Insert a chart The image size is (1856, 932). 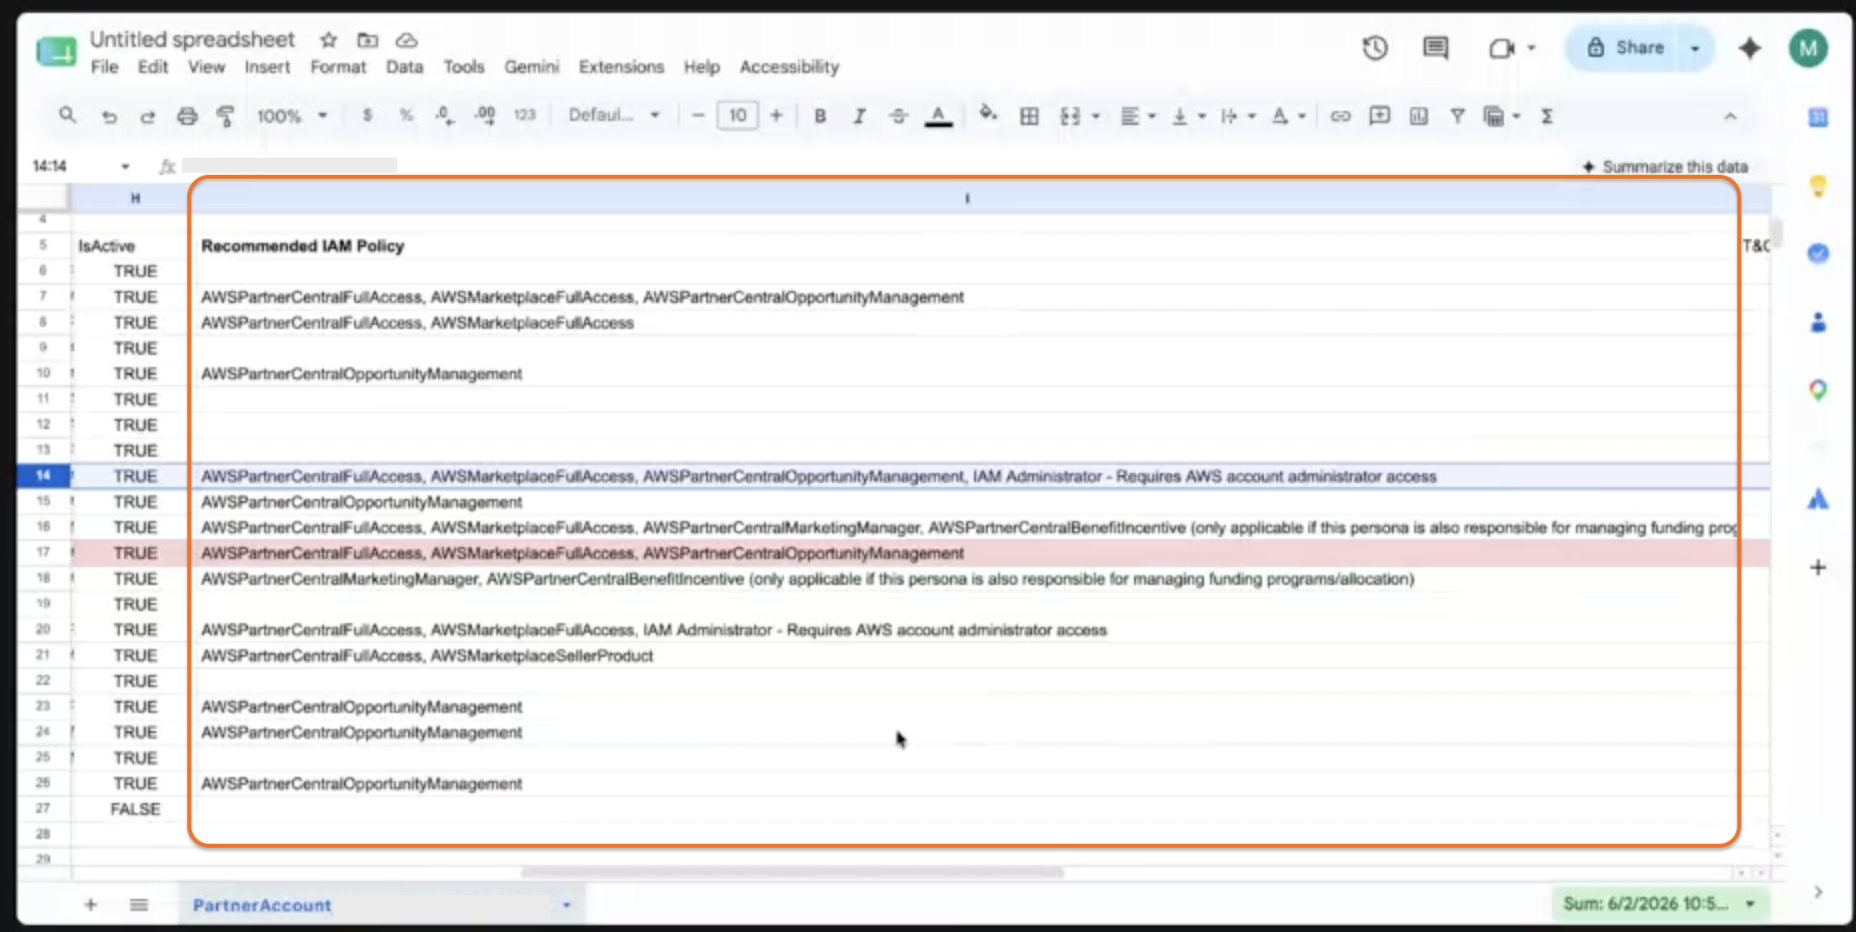1419,117
